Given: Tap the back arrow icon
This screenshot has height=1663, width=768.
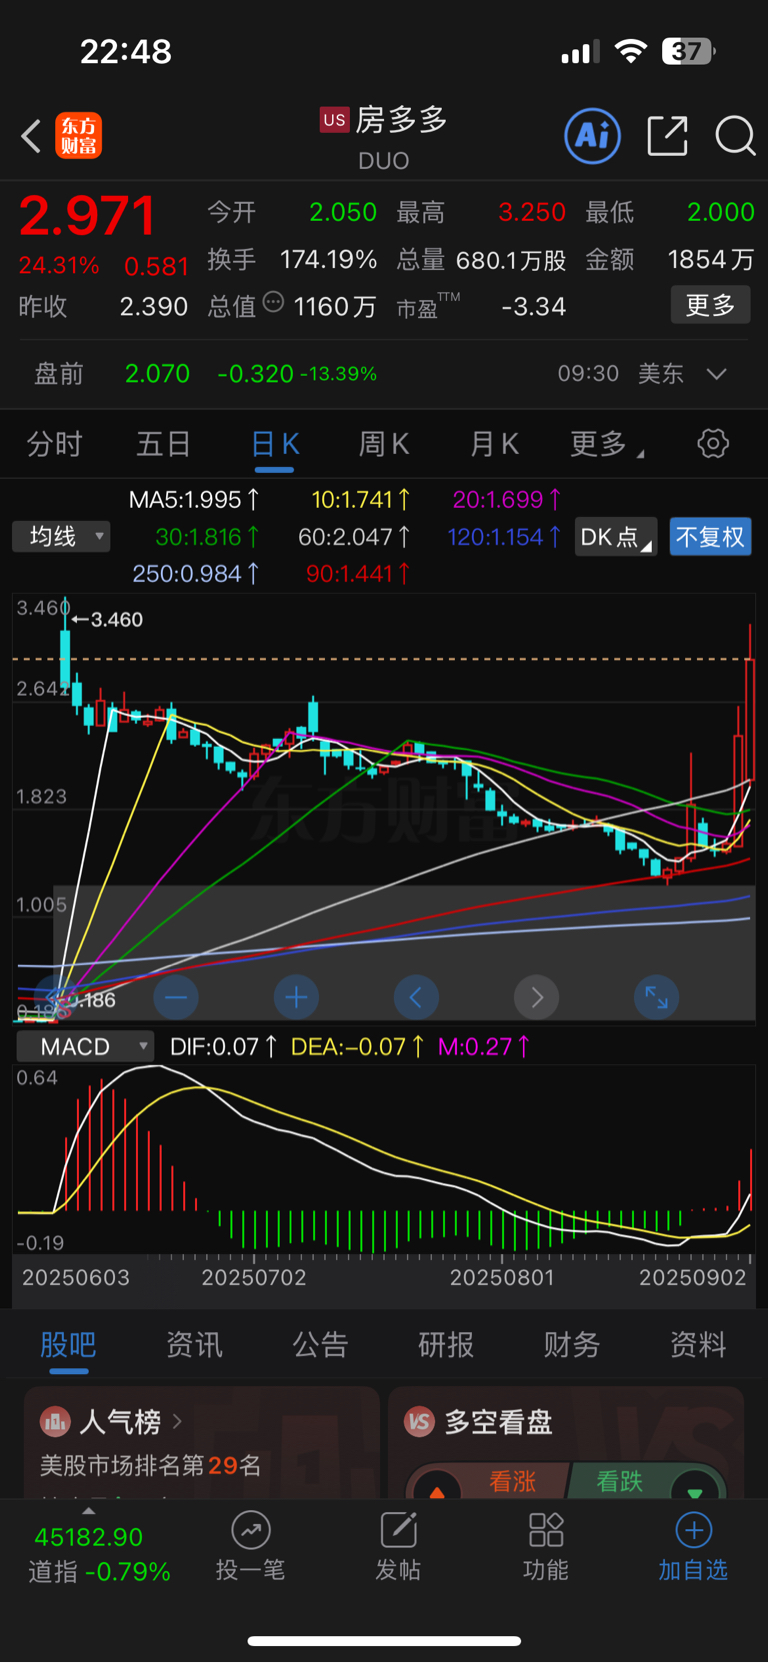Looking at the screenshot, I should [31, 136].
